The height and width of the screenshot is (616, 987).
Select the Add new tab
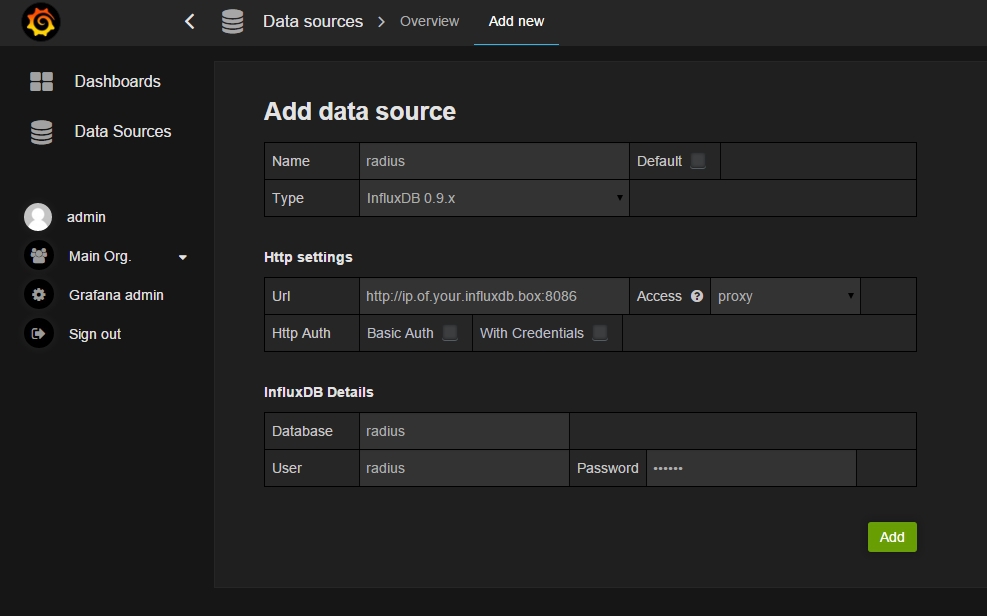(x=516, y=21)
